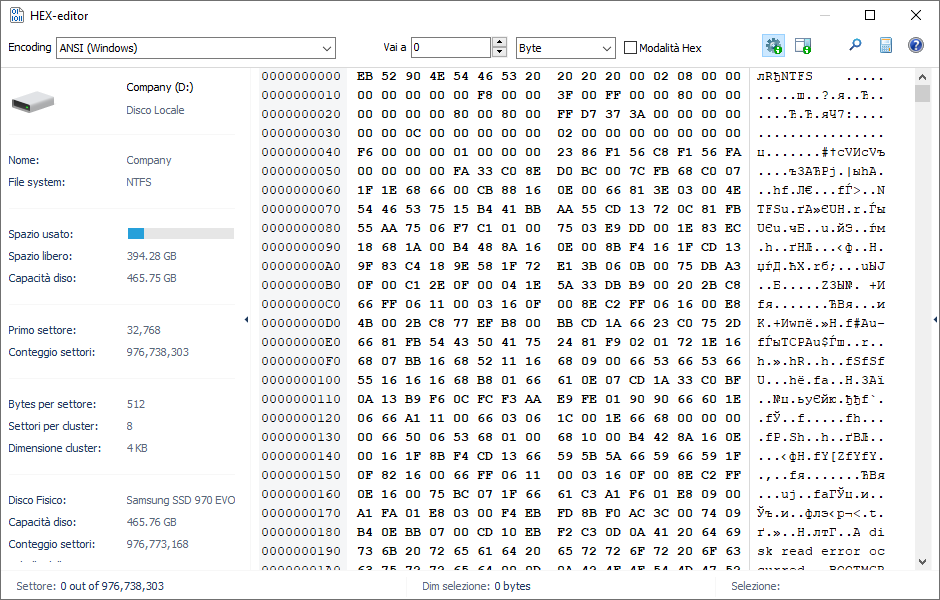Click the right edge panel arrow

935,319
